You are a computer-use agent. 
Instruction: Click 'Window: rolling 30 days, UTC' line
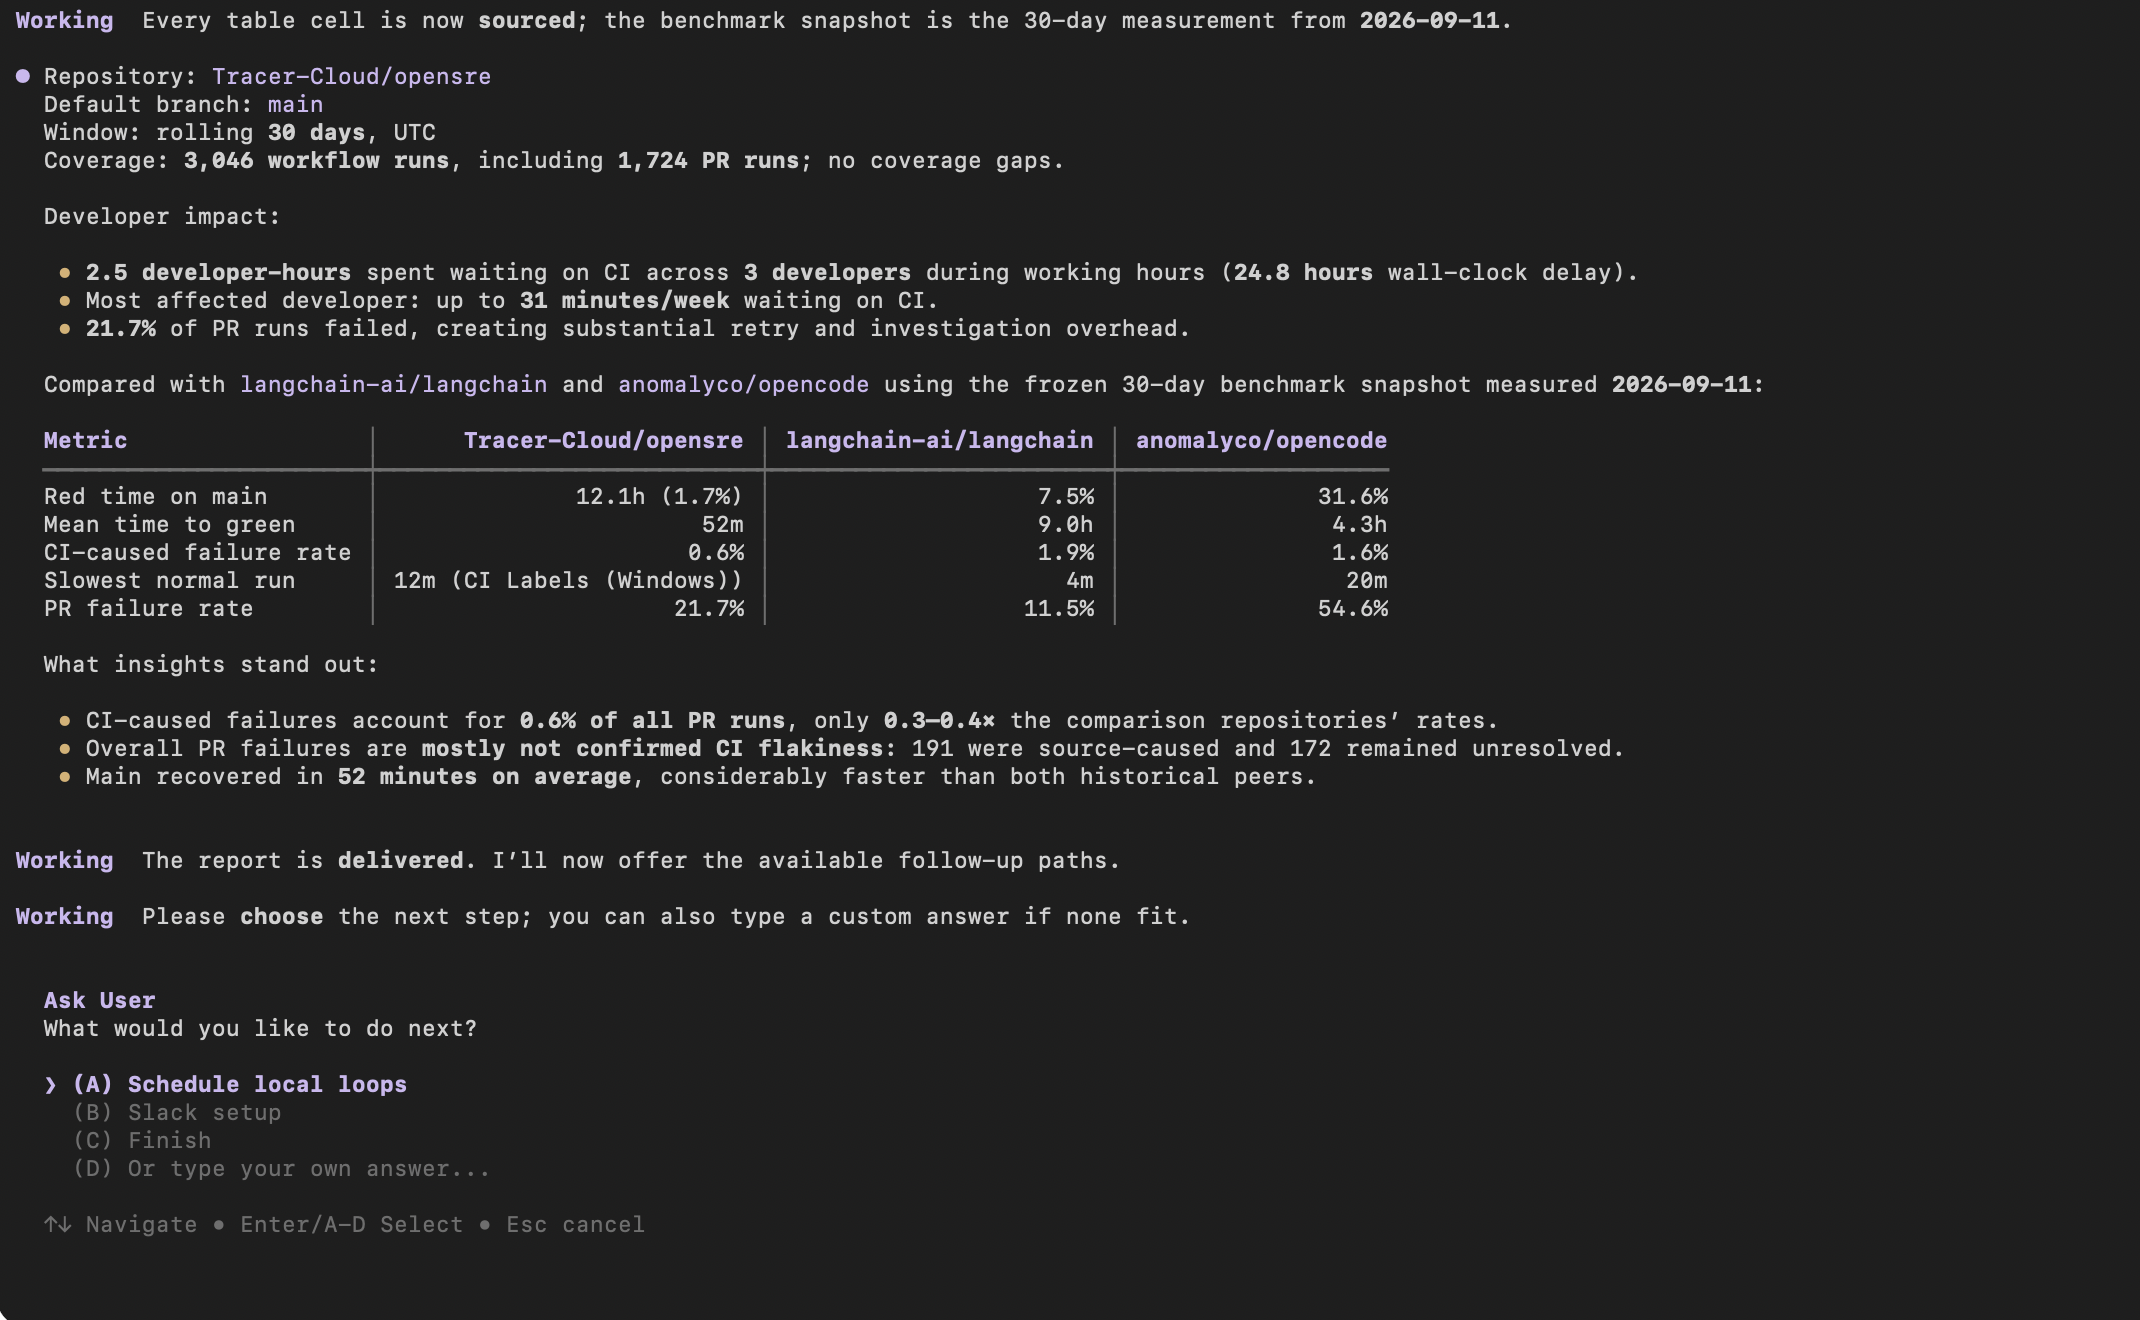click(239, 133)
